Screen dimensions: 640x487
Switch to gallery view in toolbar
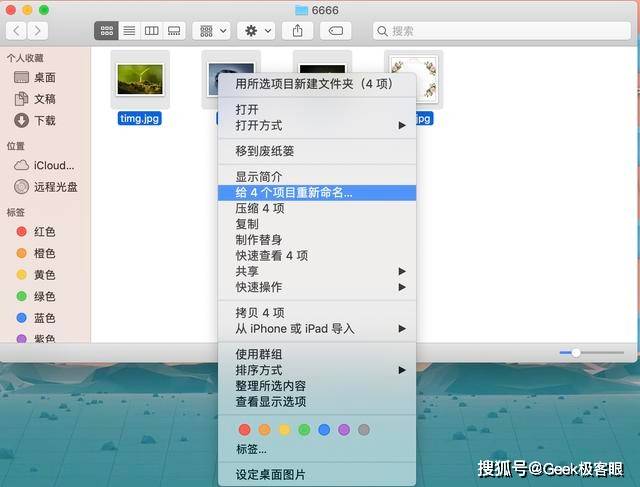(x=174, y=31)
